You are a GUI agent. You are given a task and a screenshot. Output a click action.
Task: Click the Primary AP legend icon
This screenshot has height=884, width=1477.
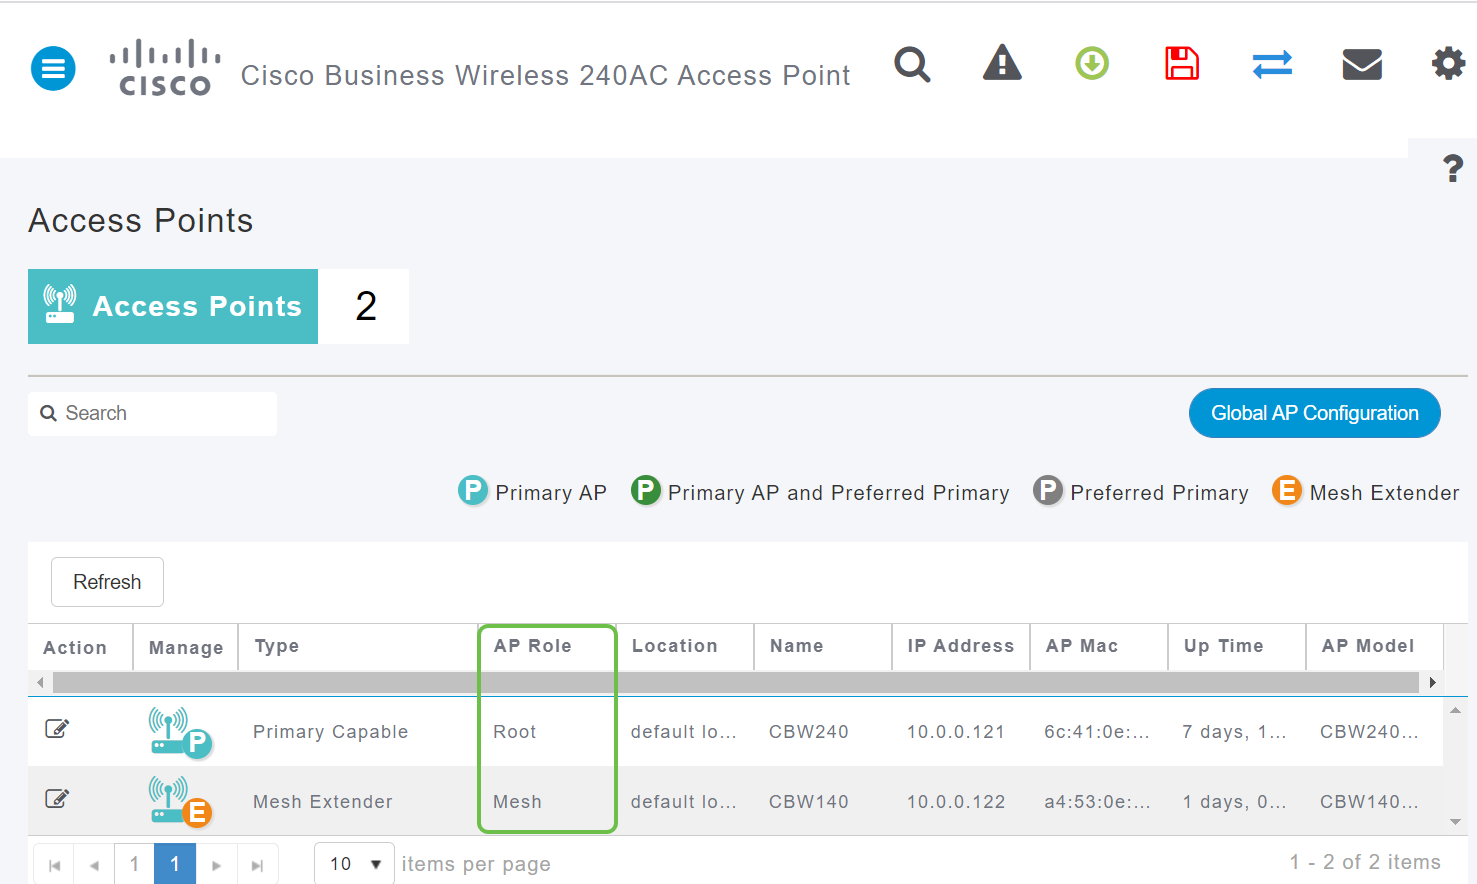pyautogui.click(x=473, y=491)
